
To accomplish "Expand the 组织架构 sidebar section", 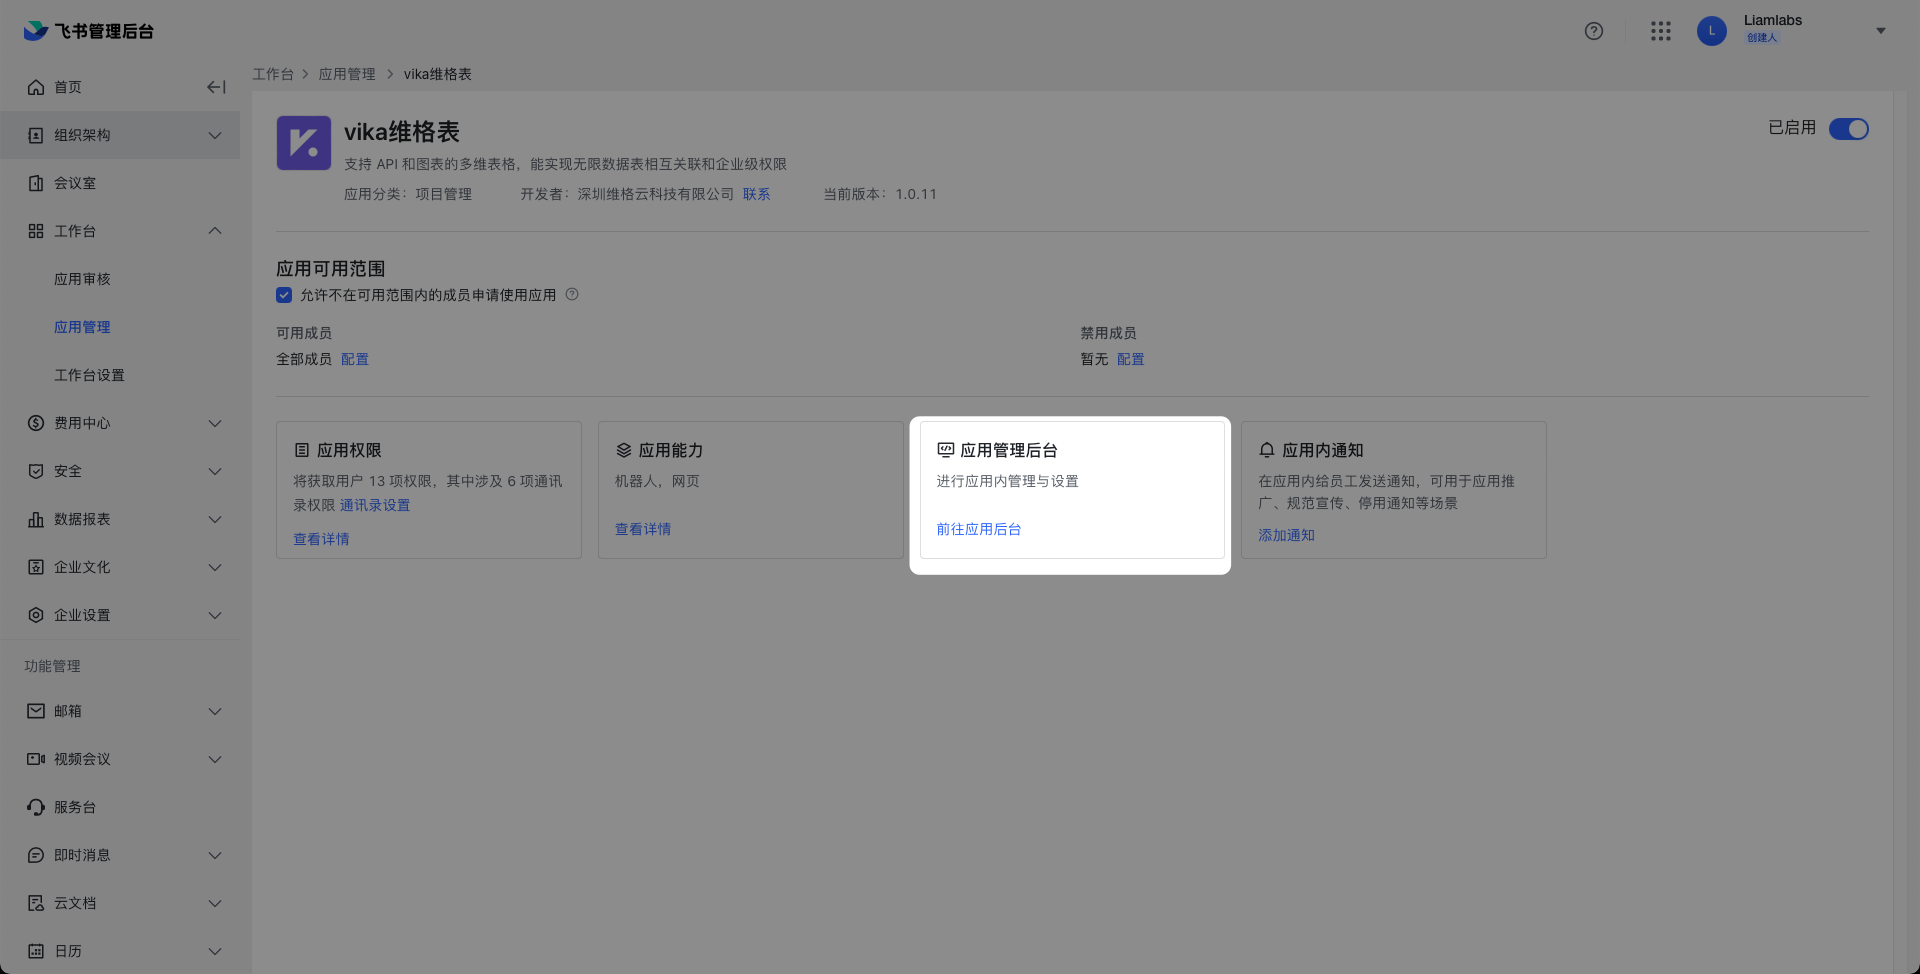I will point(215,135).
